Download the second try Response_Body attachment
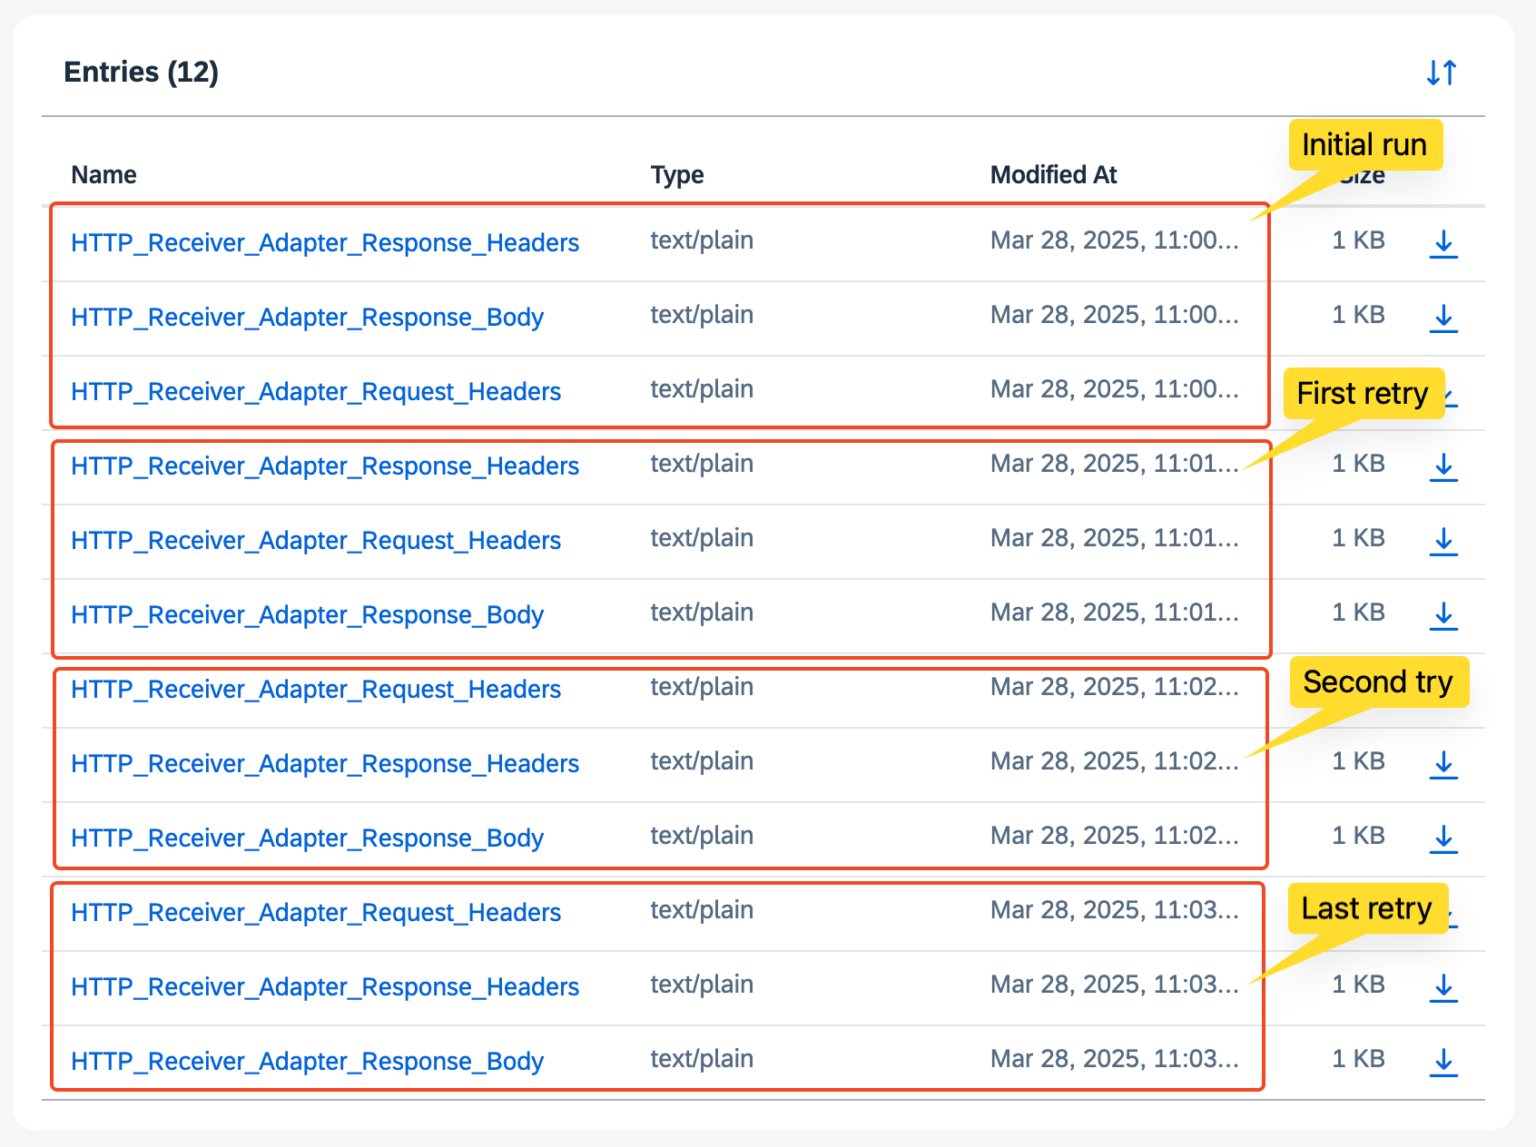The image size is (1536, 1147). [1443, 840]
